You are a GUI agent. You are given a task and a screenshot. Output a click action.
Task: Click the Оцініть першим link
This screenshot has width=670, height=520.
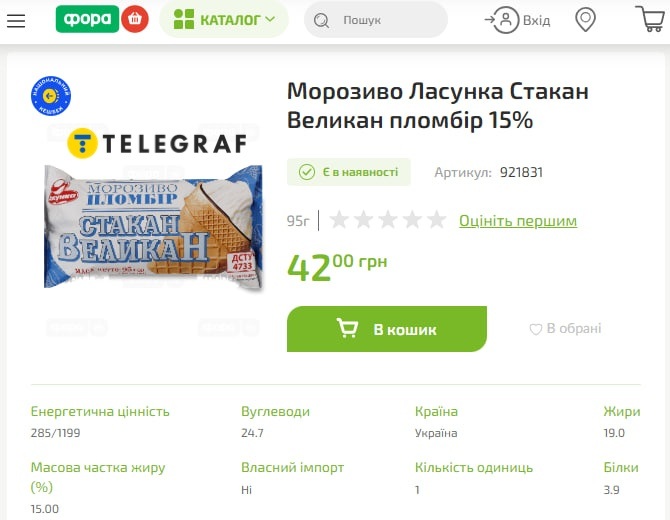pos(518,221)
